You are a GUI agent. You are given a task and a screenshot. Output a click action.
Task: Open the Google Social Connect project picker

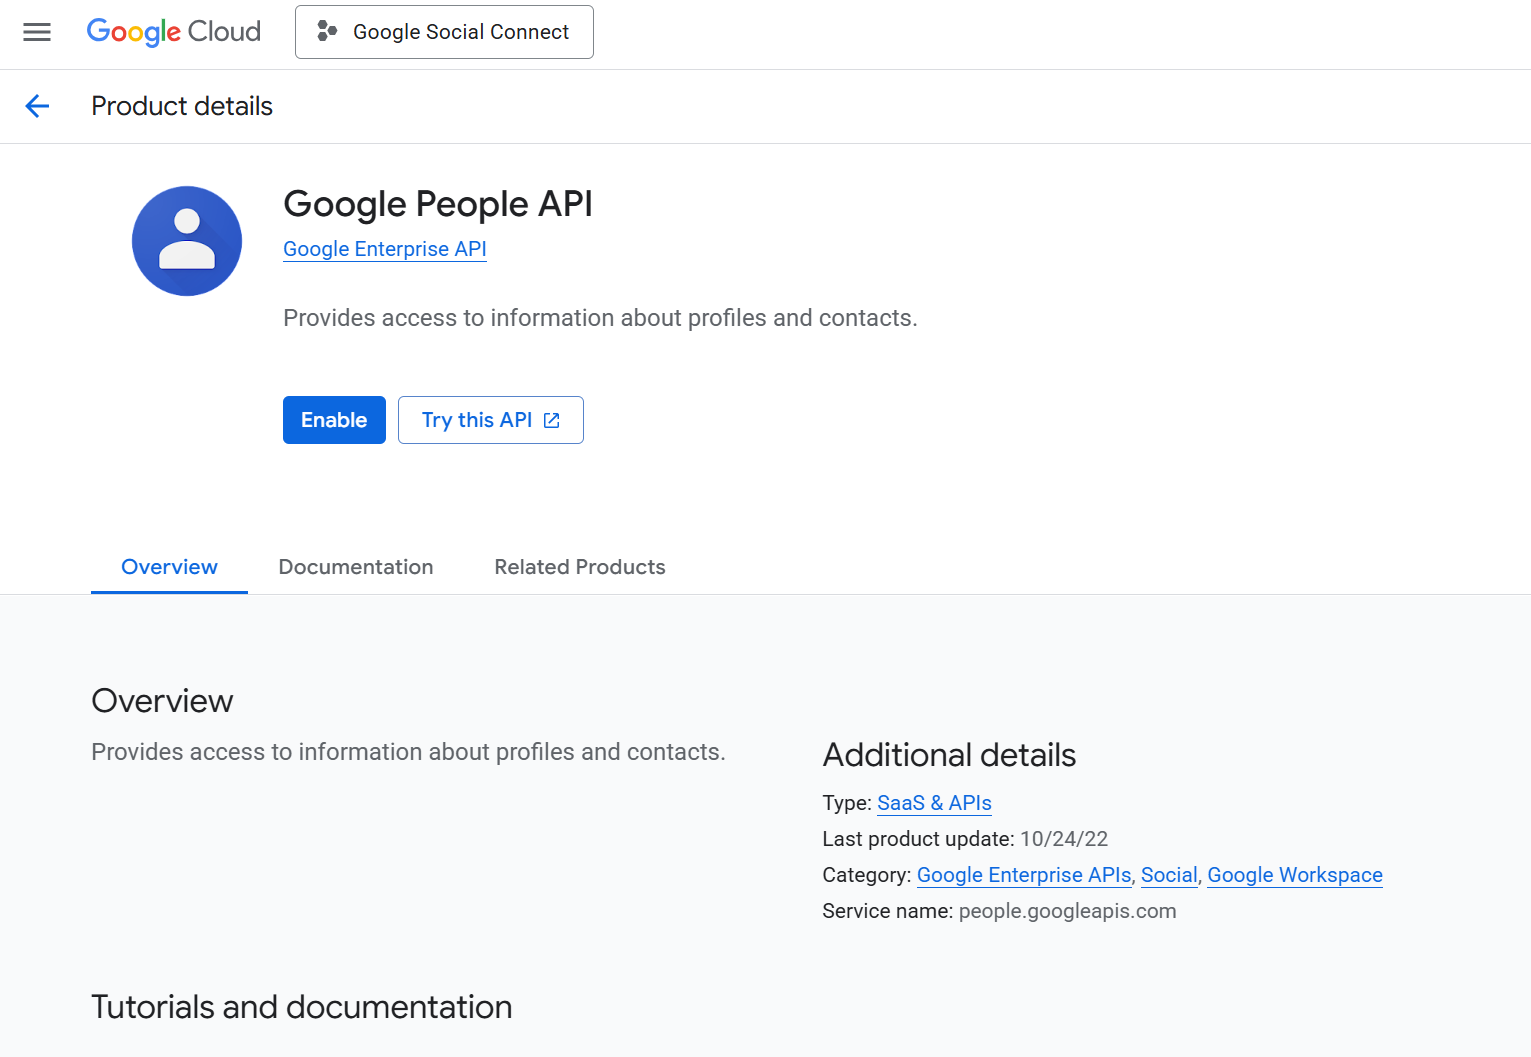pos(444,32)
